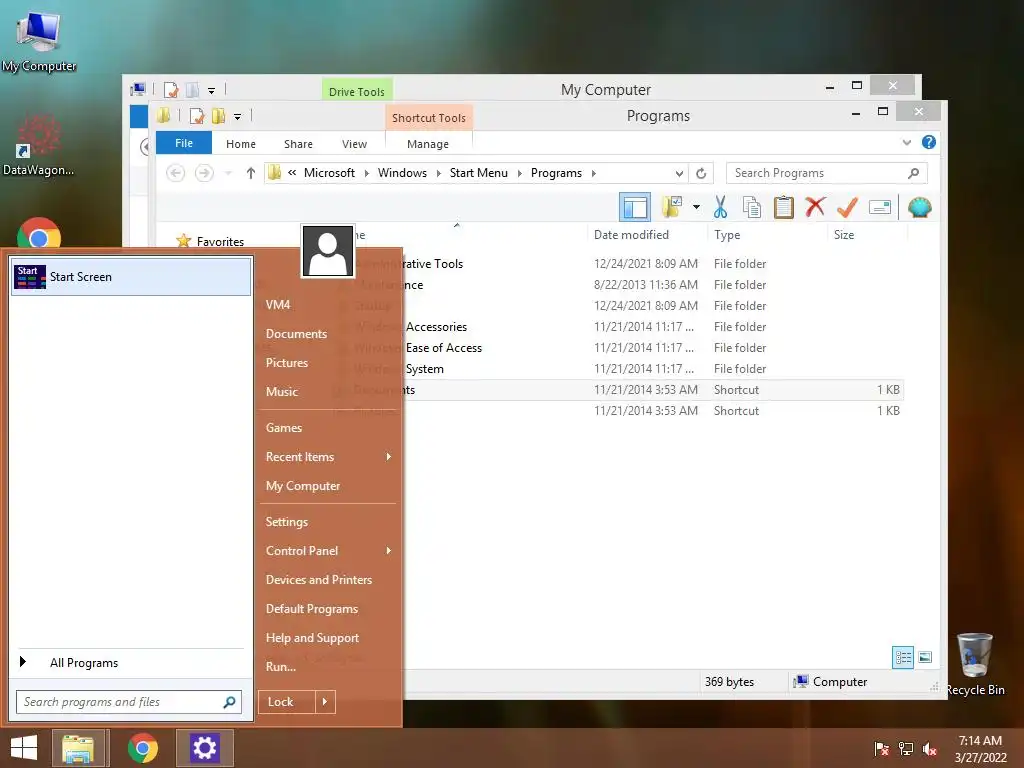Open the Manage ribbon tab
The image size is (1024, 768).
pyautogui.click(x=428, y=144)
